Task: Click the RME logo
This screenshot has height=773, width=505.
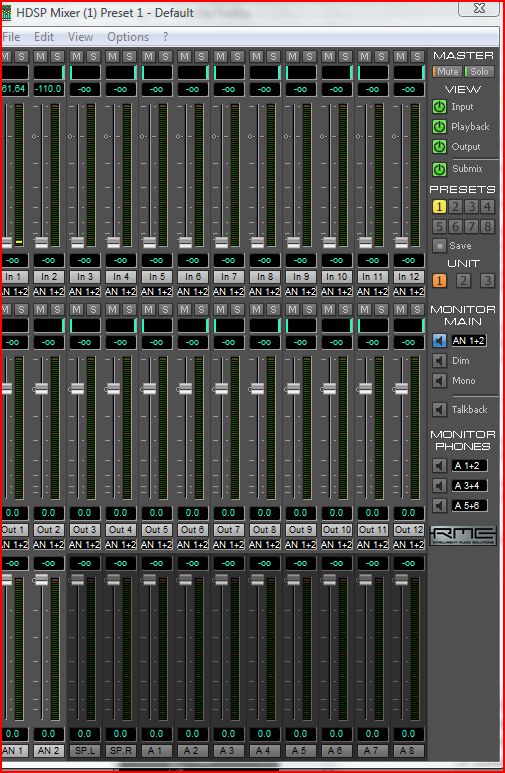Action: 463,535
